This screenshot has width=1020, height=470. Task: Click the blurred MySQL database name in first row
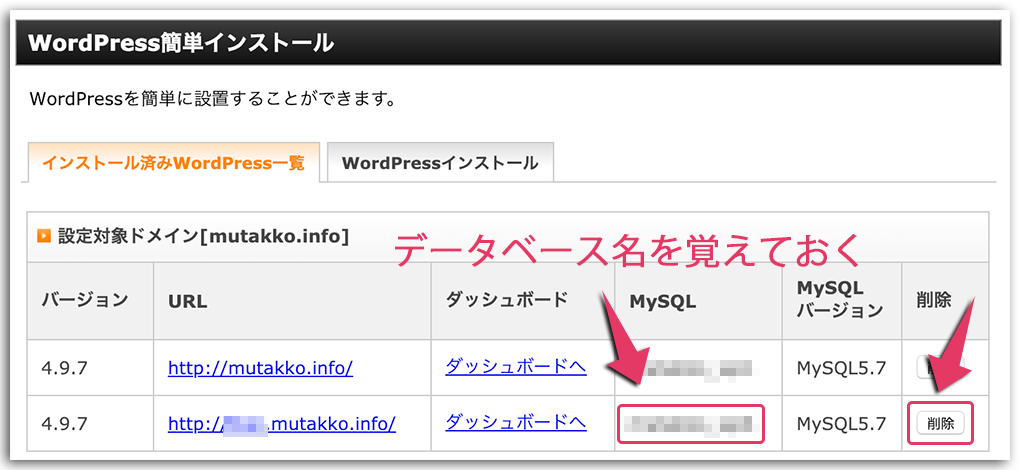695,369
